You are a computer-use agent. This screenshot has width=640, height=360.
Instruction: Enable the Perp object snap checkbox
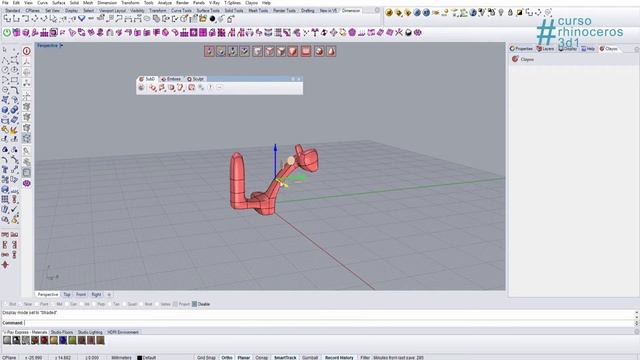(95, 304)
